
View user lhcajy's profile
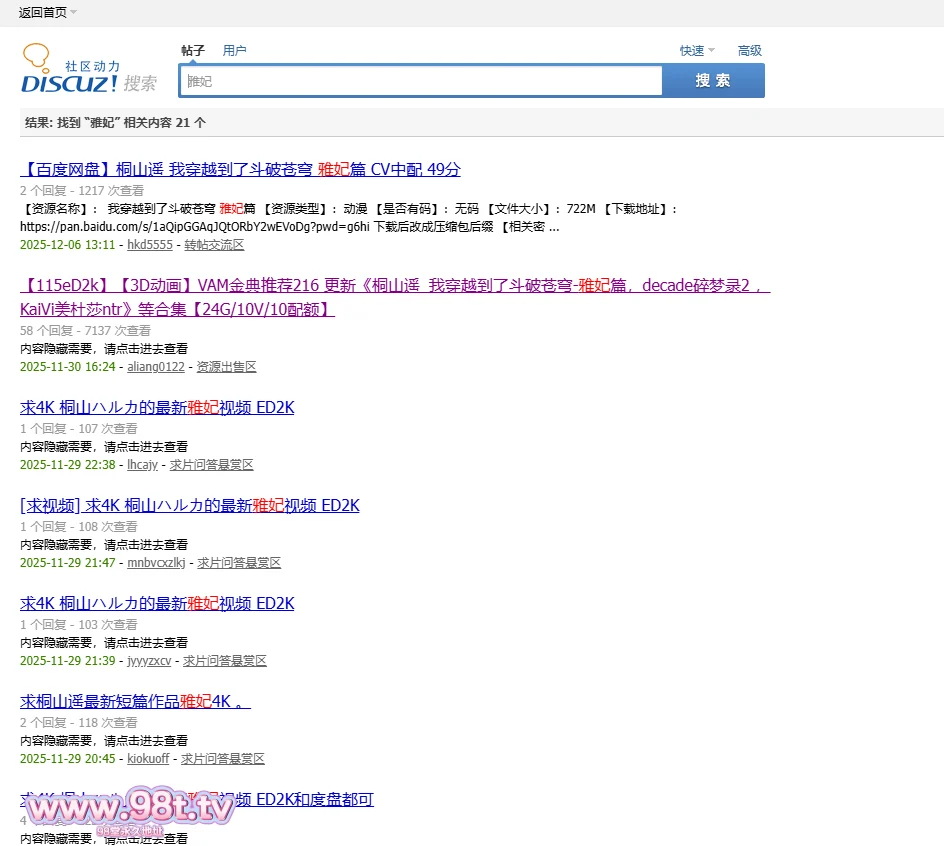(142, 465)
